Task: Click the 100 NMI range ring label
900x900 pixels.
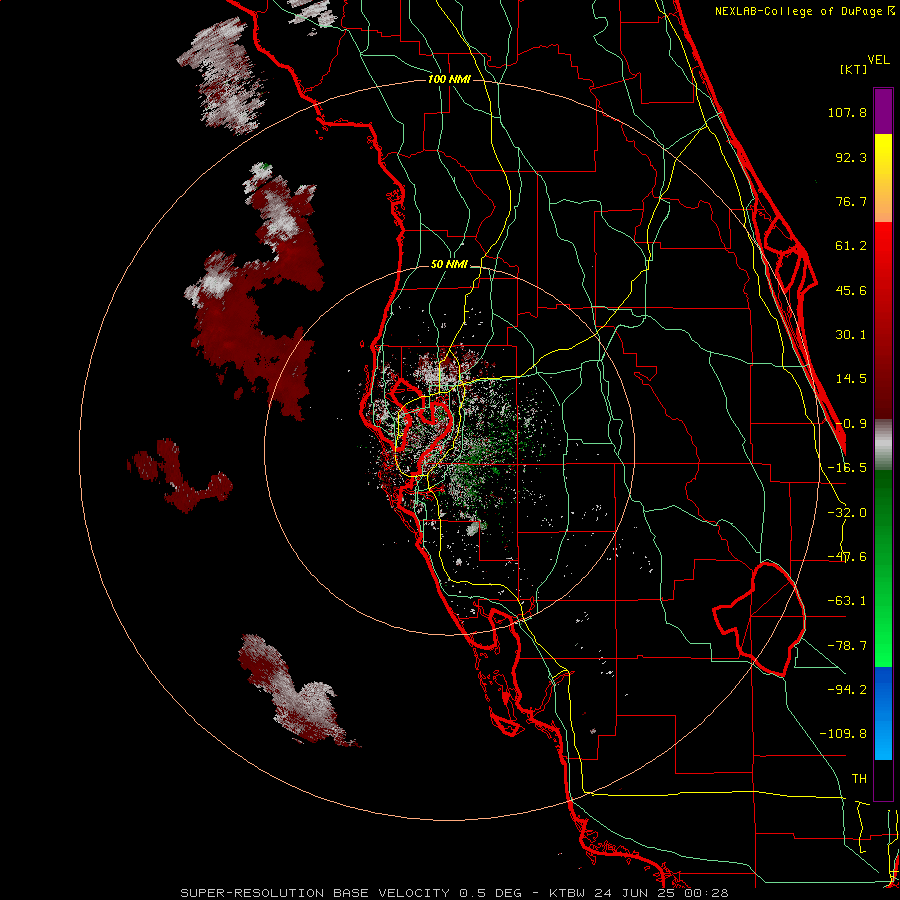Action: tap(449, 79)
